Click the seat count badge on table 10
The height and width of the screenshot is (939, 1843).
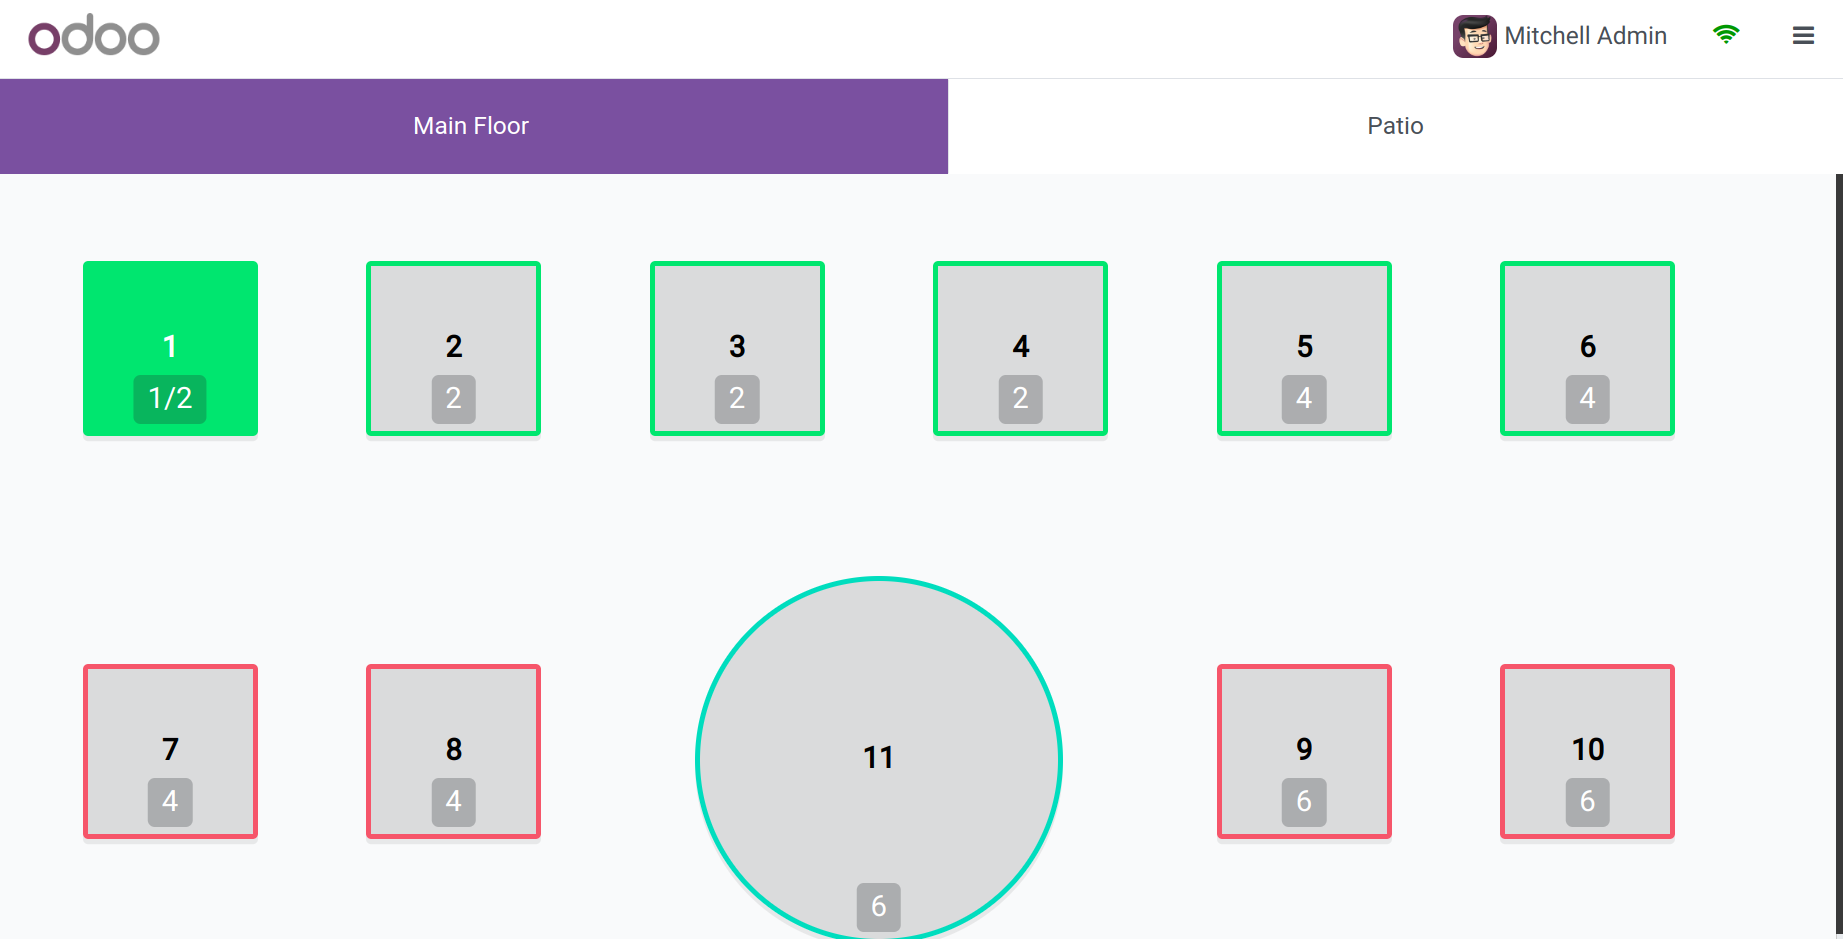(x=1587, y=802)
